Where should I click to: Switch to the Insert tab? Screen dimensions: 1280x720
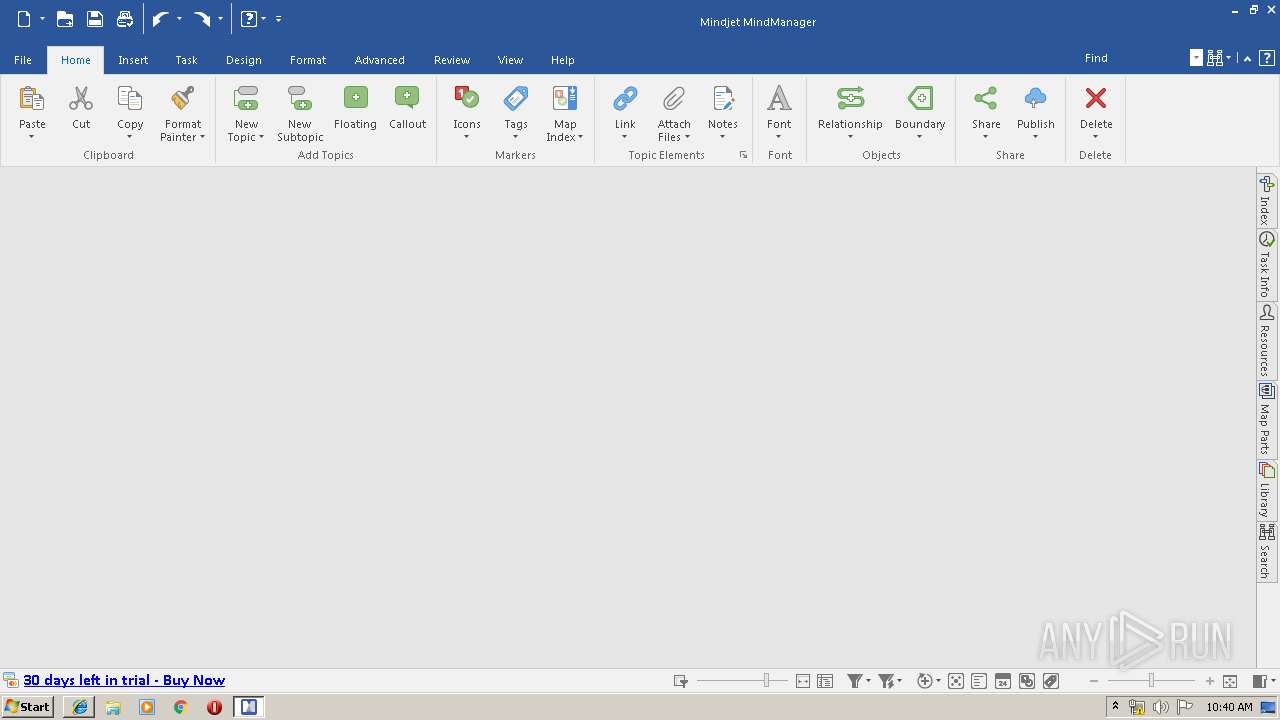[x=133, y=60]
